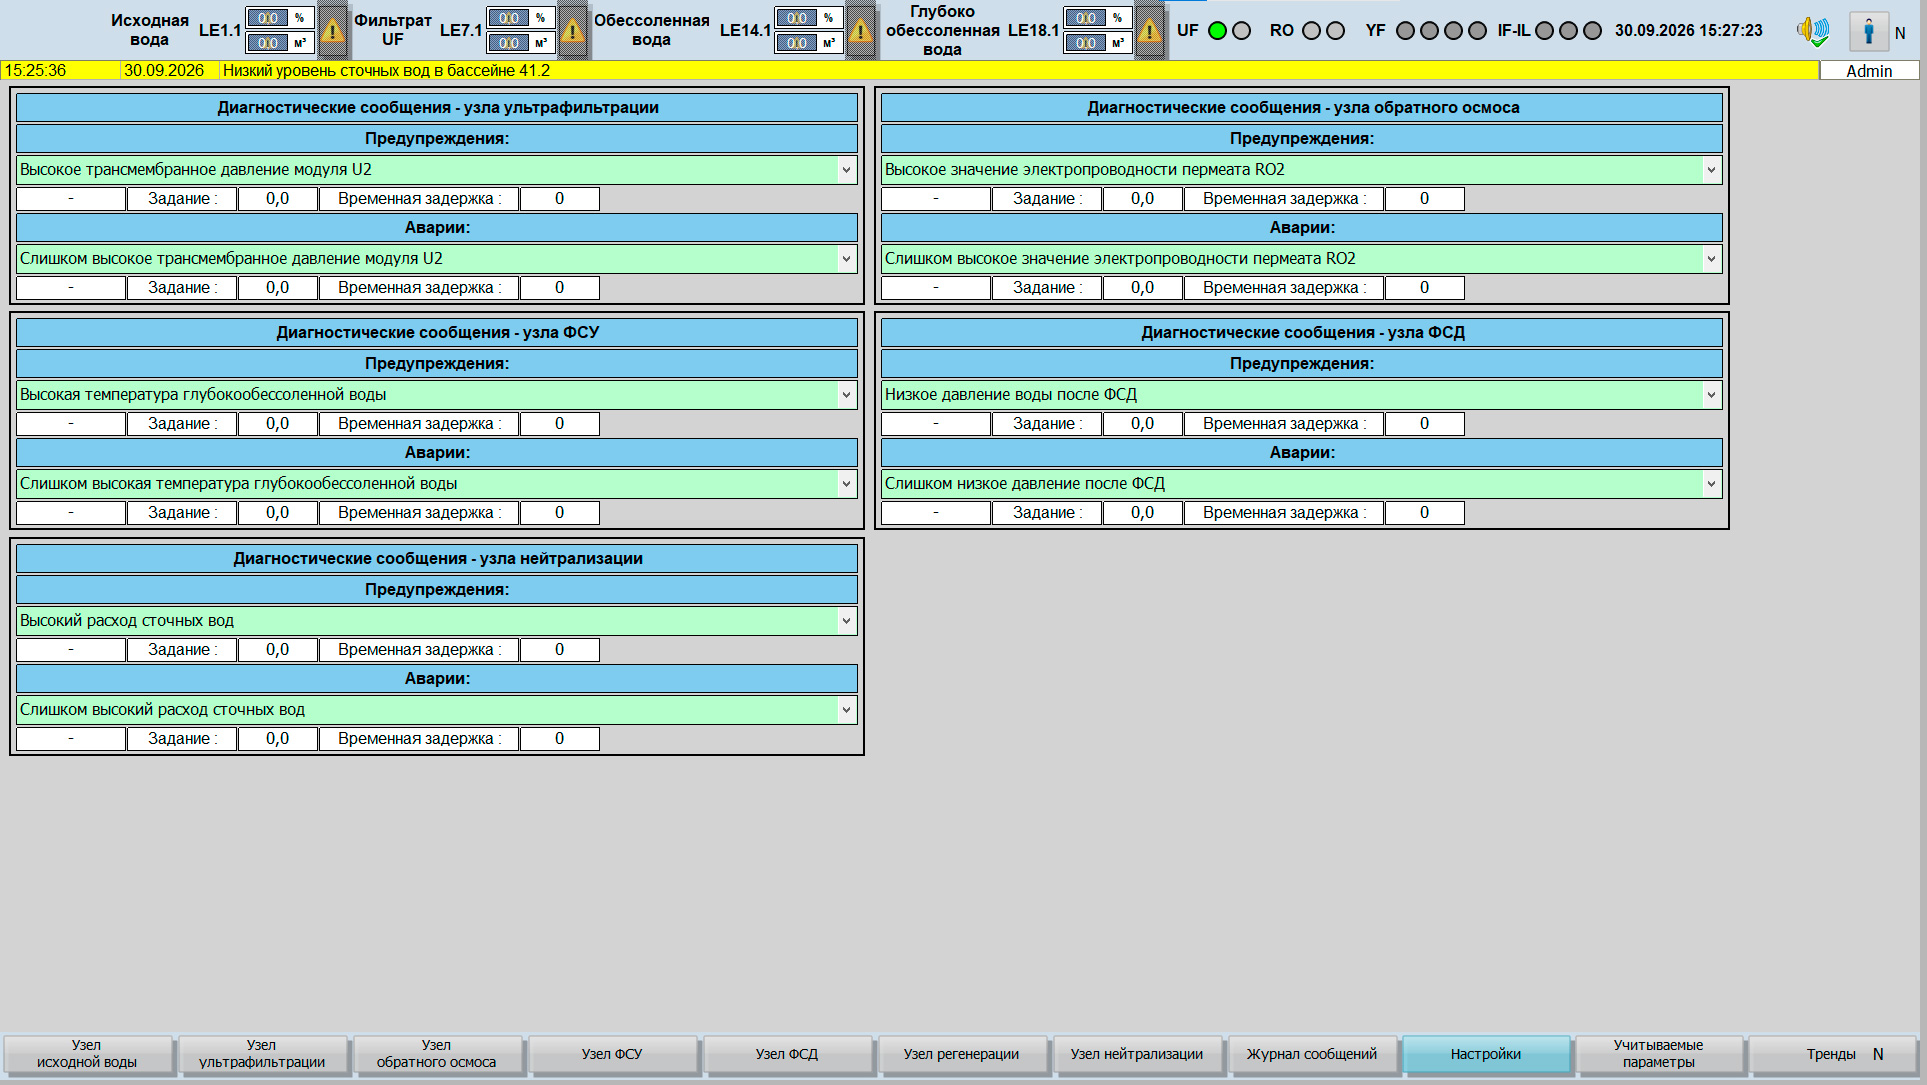Expand 'Слишком высокое трансмембранное давление модуля U2' dropdown
The width and height of the screenshot is (1927, 1085).
[846, 259]
